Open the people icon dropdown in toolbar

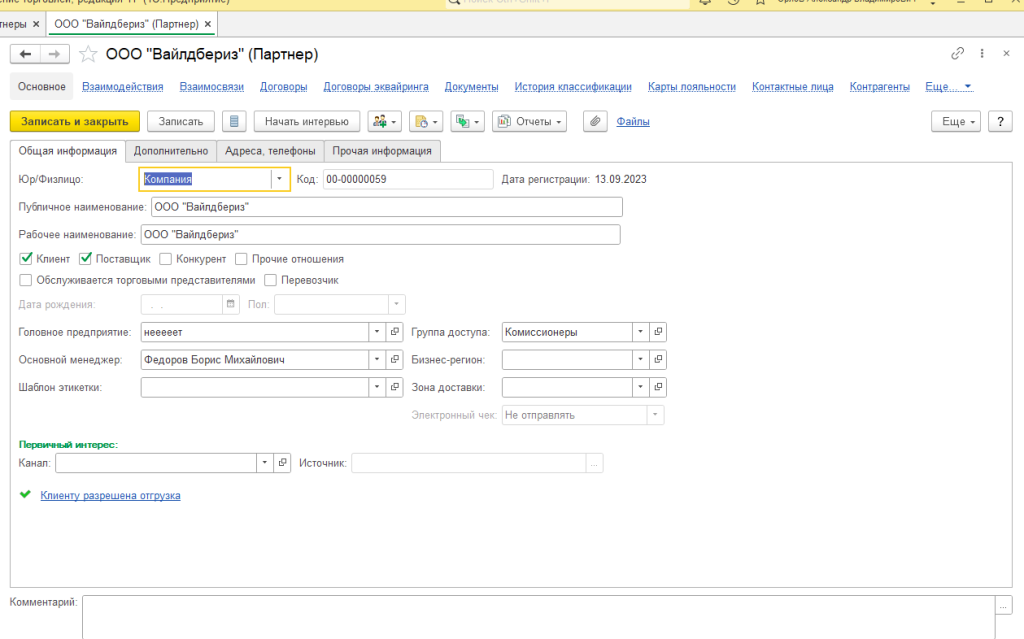[384, 122]
